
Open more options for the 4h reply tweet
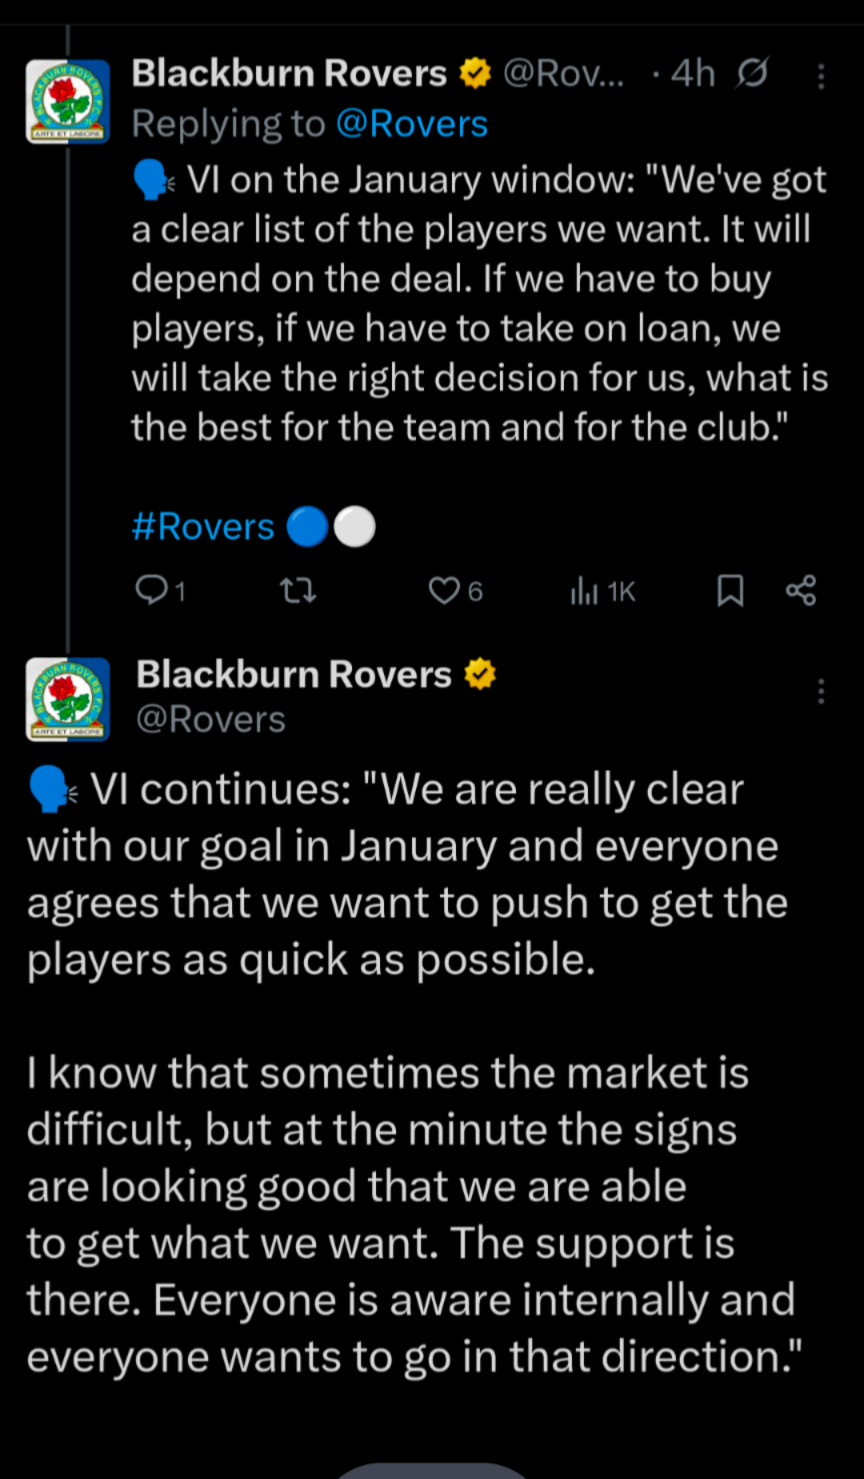[821, 76]
